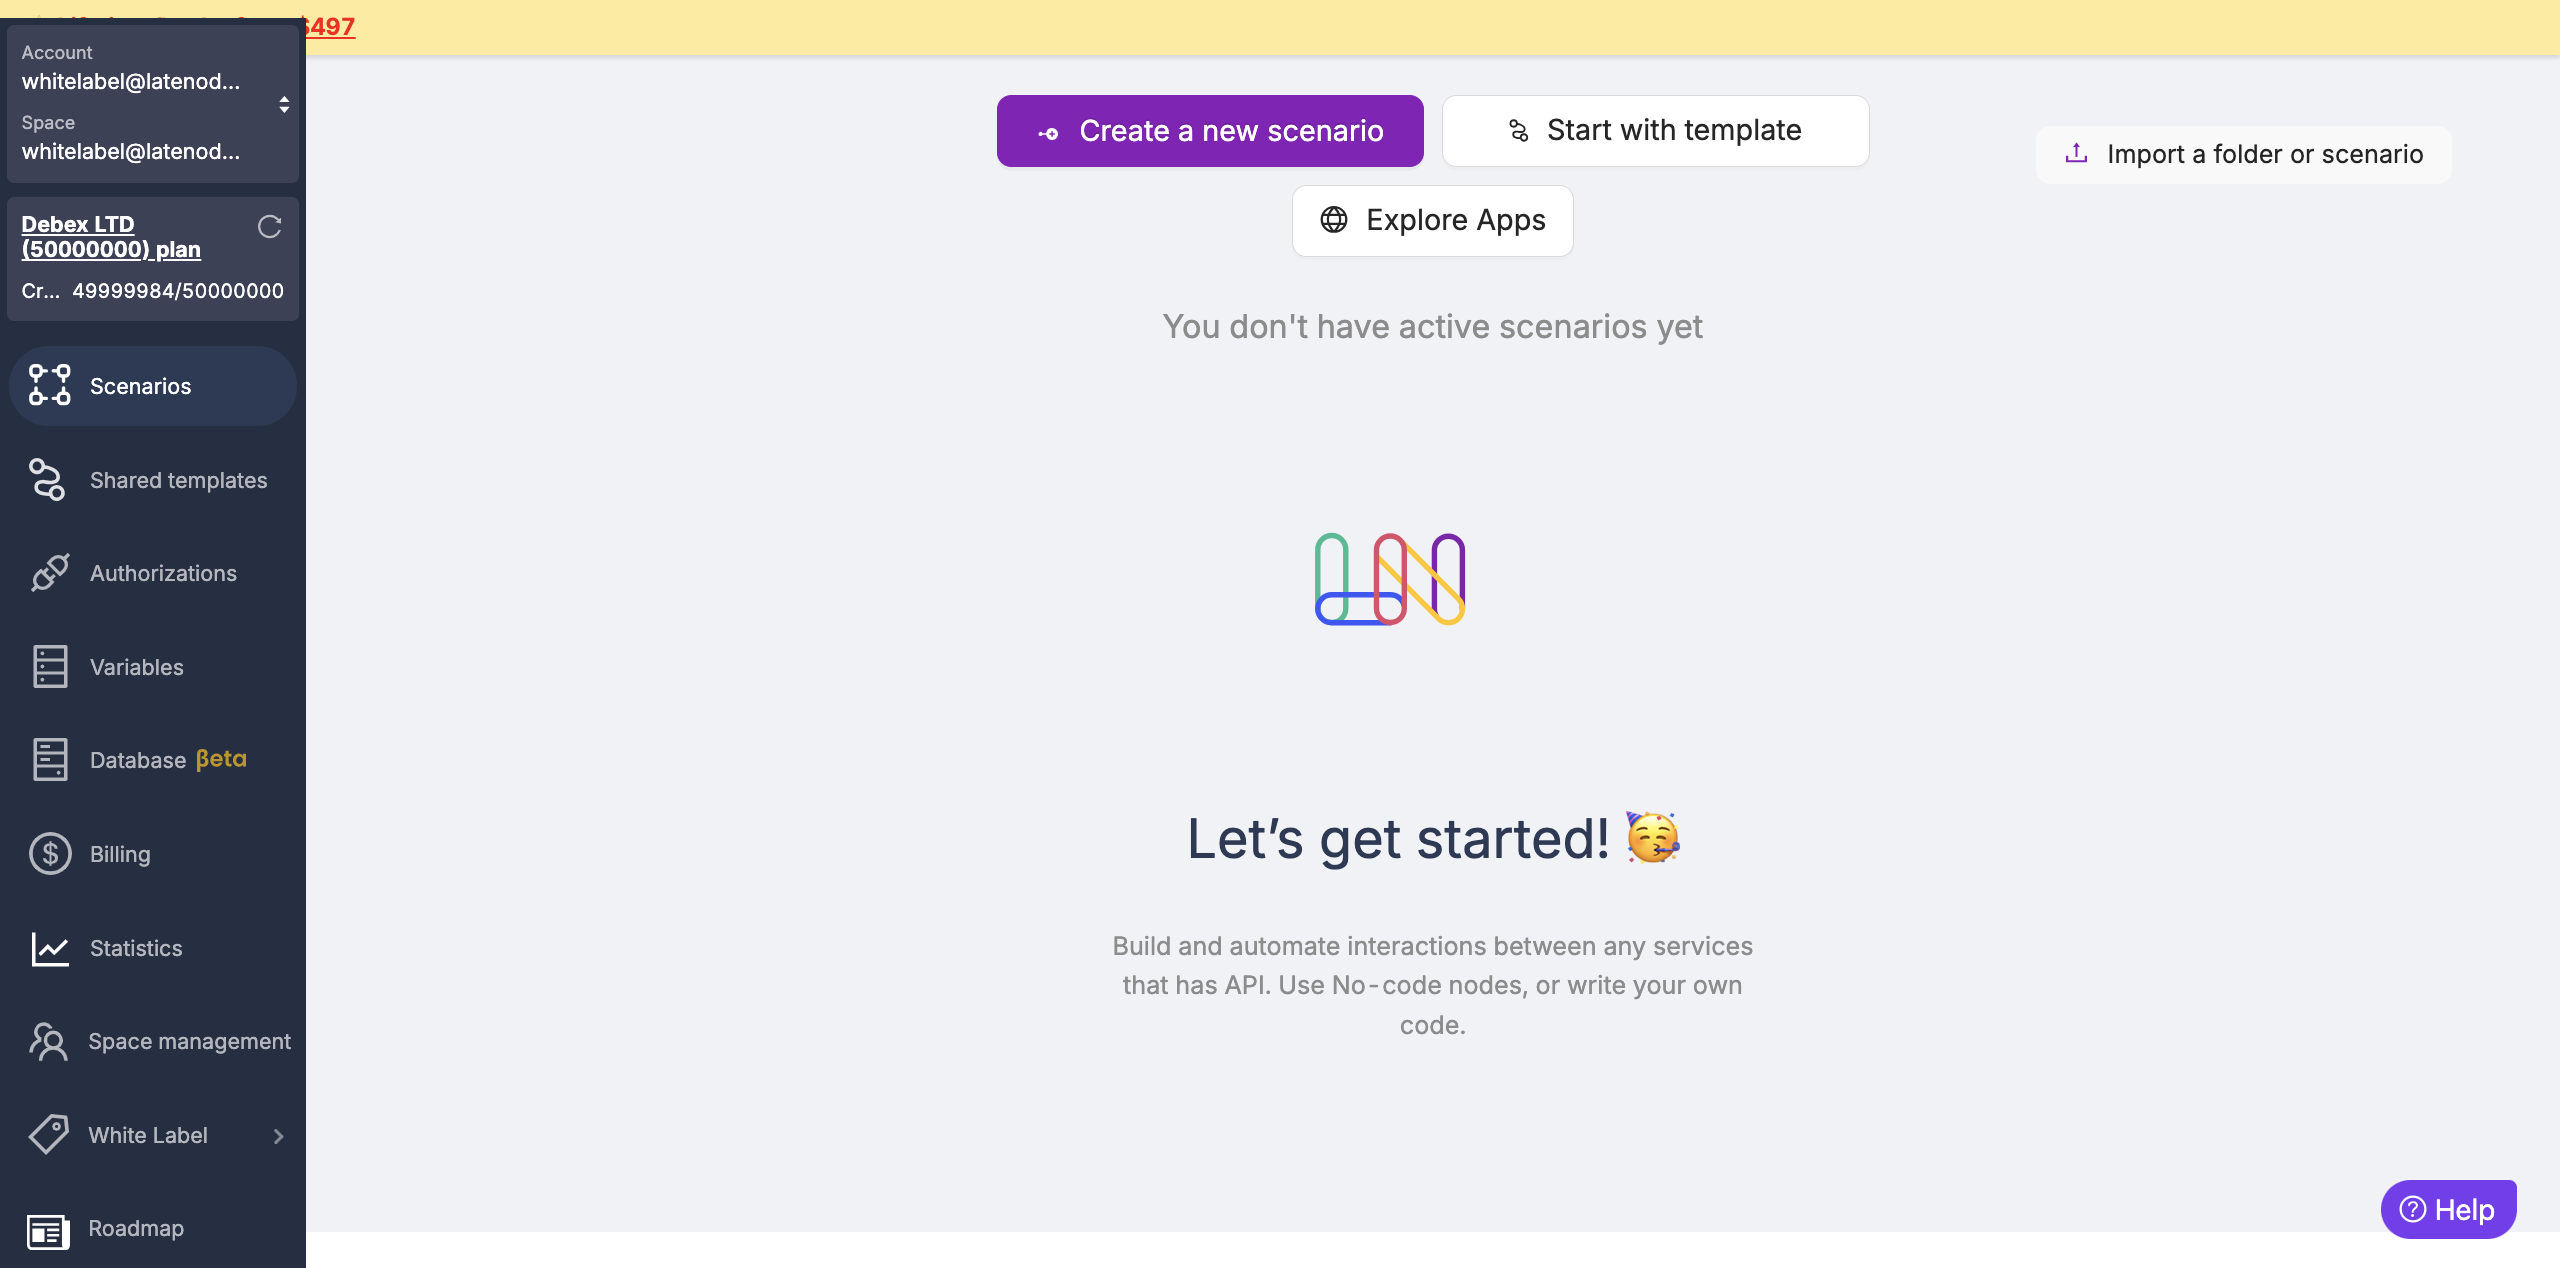2560x1268 pixels.
Task: Open Explore Apps button
Action: [x=1432, y=220]
